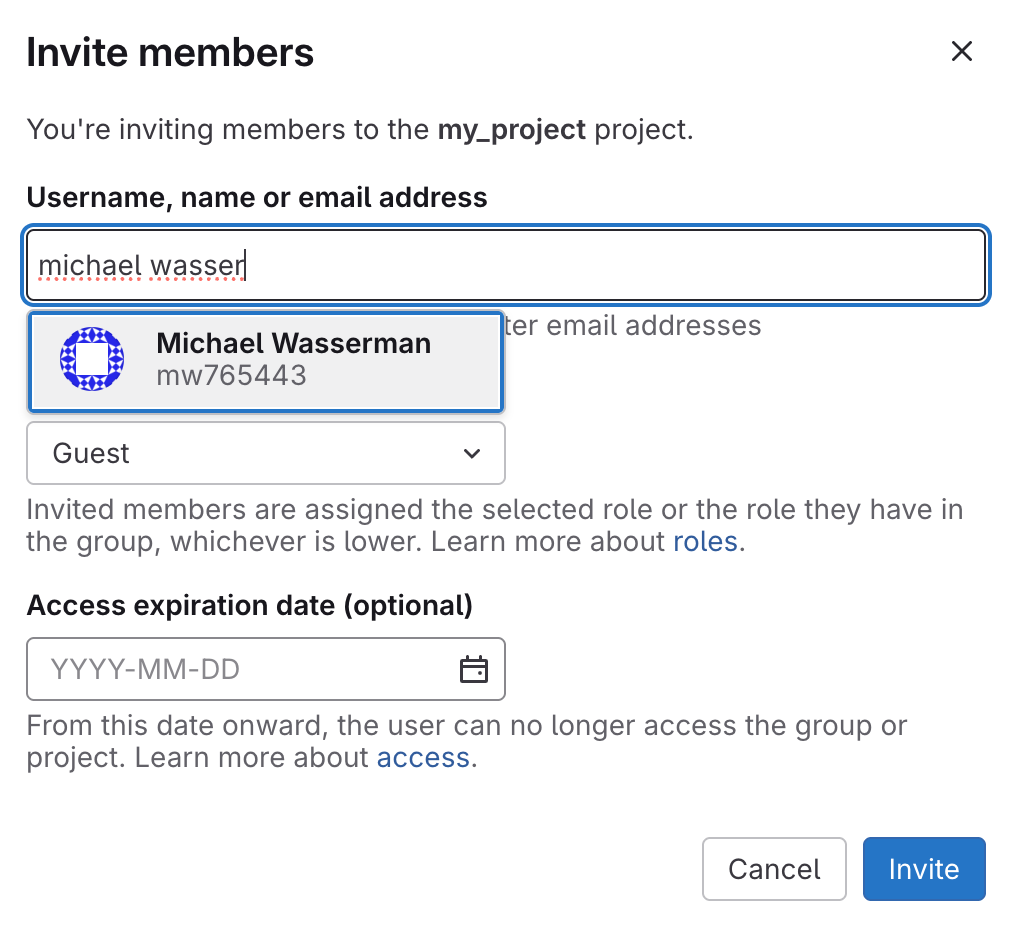
Task: Open the Guest role dropdown
Action: coord(266,454)
